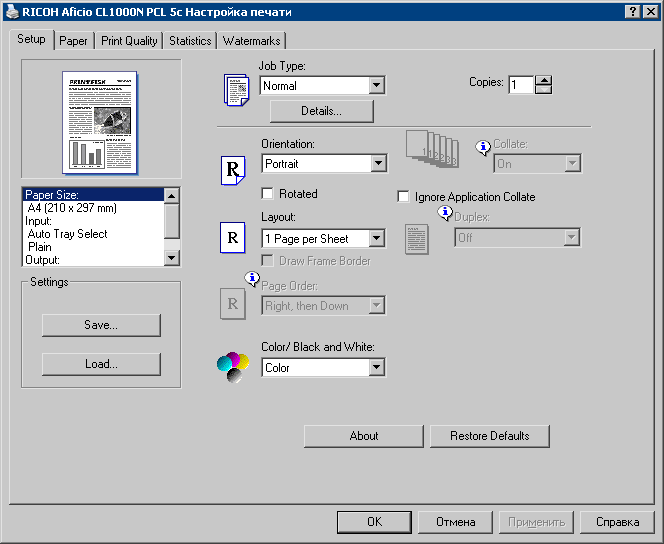Open the Page Order dropdown
This screenshot has width=664, height=544.
pos(376,305)
